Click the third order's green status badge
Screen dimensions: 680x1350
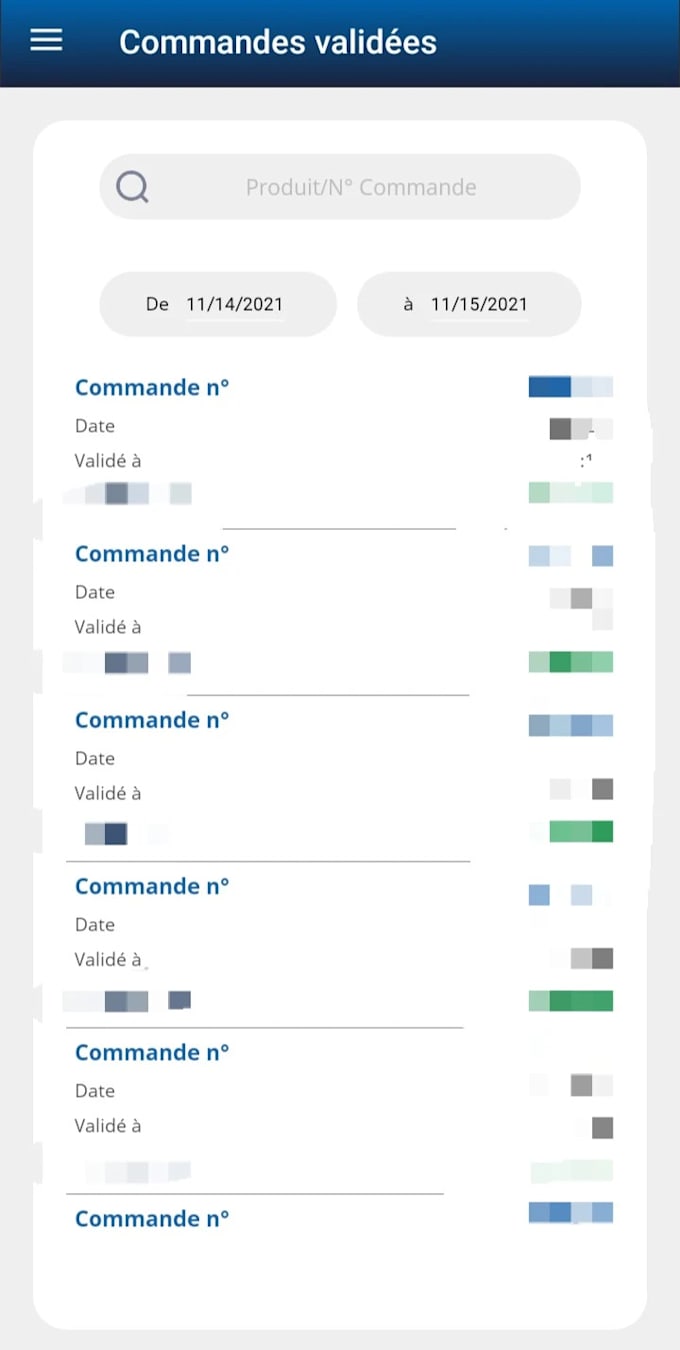(x=580, y=831)
